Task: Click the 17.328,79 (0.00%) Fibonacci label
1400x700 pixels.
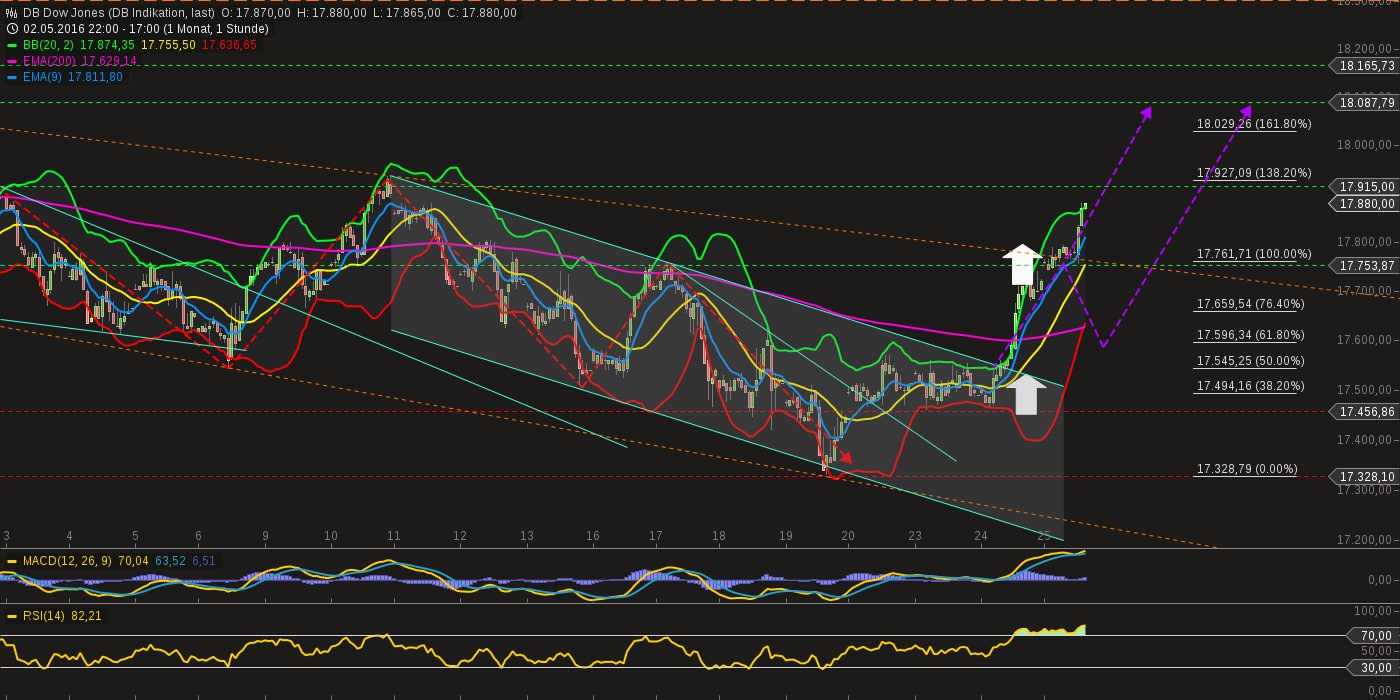Action: (1247, 469)
